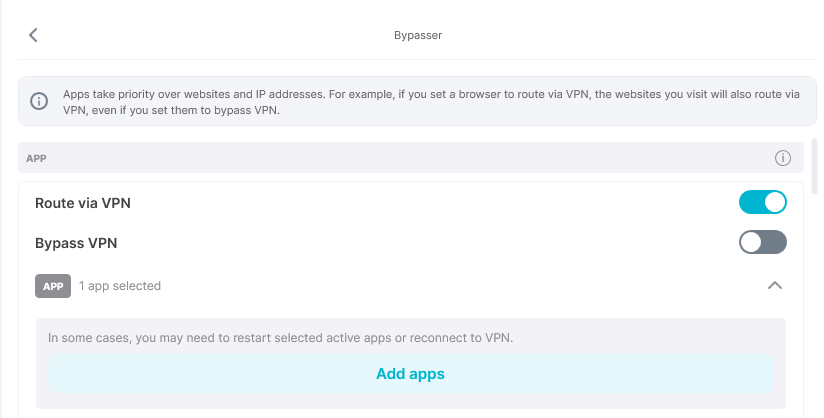
Task: Click the info icon in the priority banner
Action: tap(39, 102)
